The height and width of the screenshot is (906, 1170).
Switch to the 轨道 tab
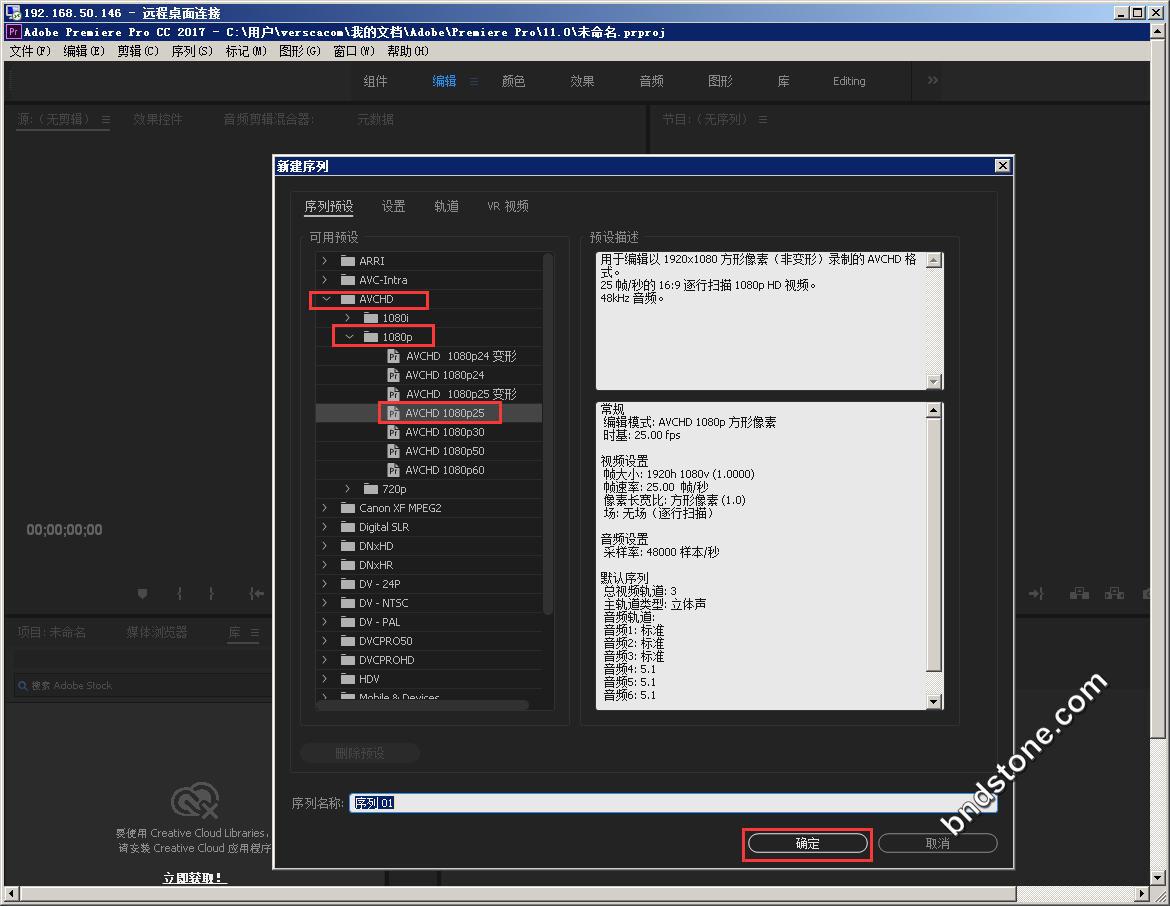point(446,207)
